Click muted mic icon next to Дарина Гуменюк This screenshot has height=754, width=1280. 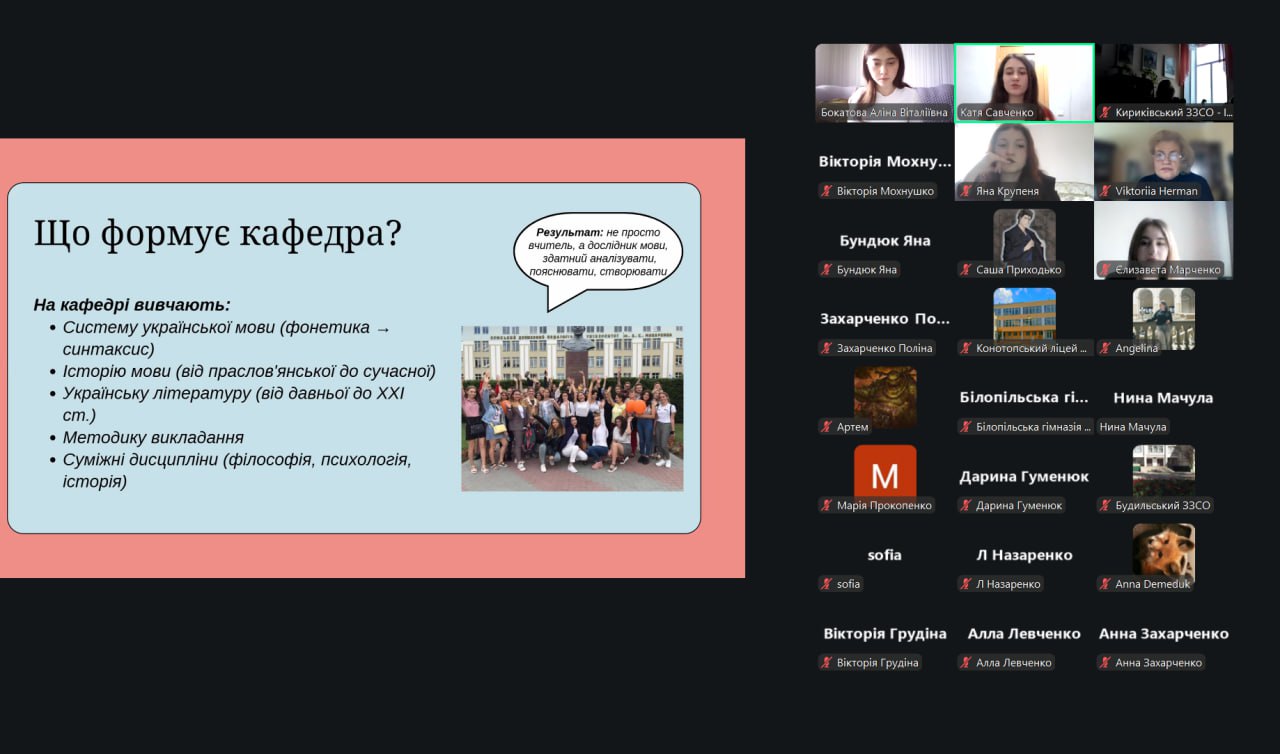click(966, 505)
